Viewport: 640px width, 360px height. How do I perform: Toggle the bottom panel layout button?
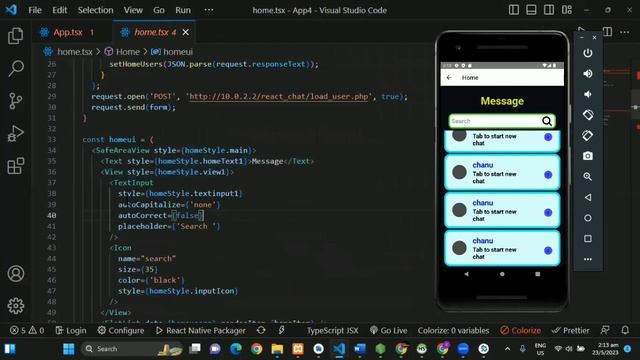click(x=531, y=10)
